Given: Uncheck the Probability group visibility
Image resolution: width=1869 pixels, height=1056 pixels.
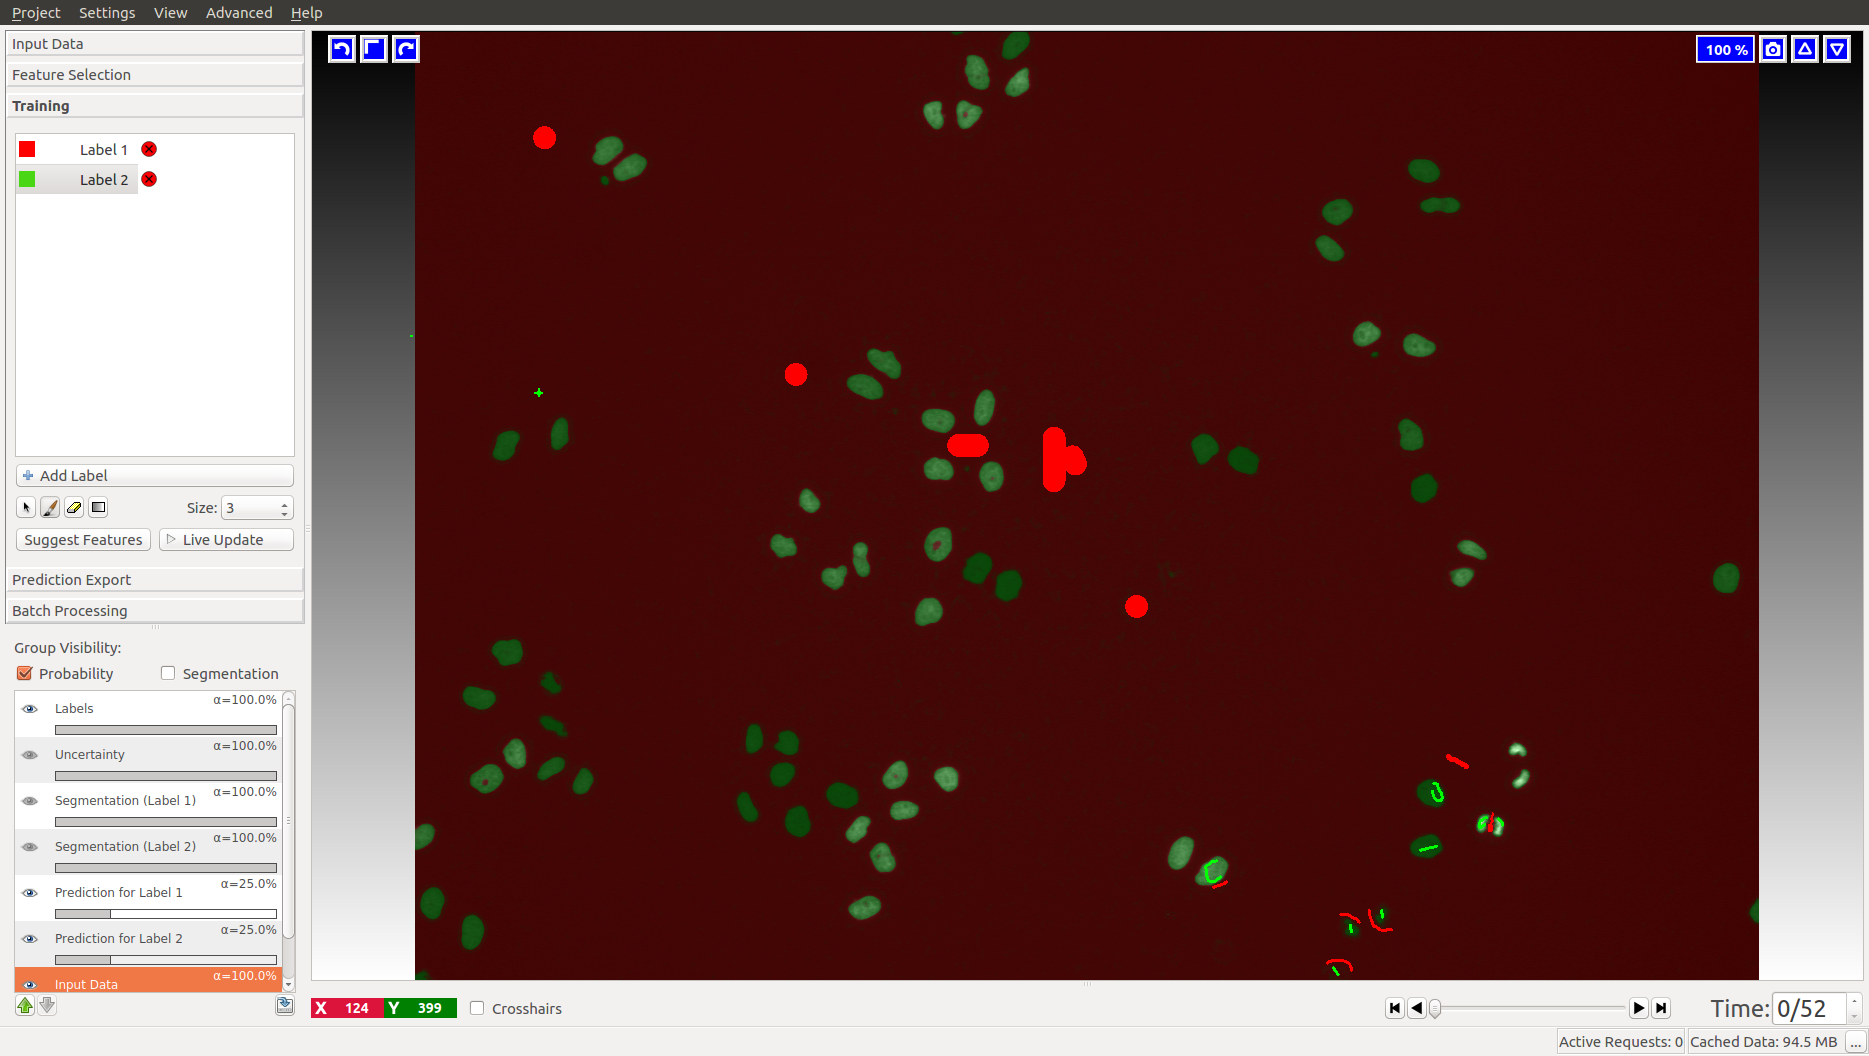Looking at the screenshot, I should point(25,674).
